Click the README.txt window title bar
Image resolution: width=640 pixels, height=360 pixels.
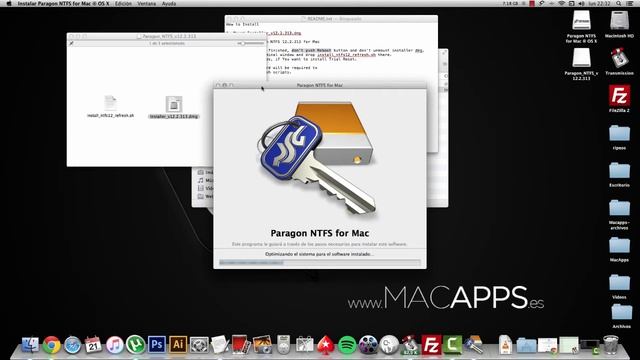click(331, 19)
